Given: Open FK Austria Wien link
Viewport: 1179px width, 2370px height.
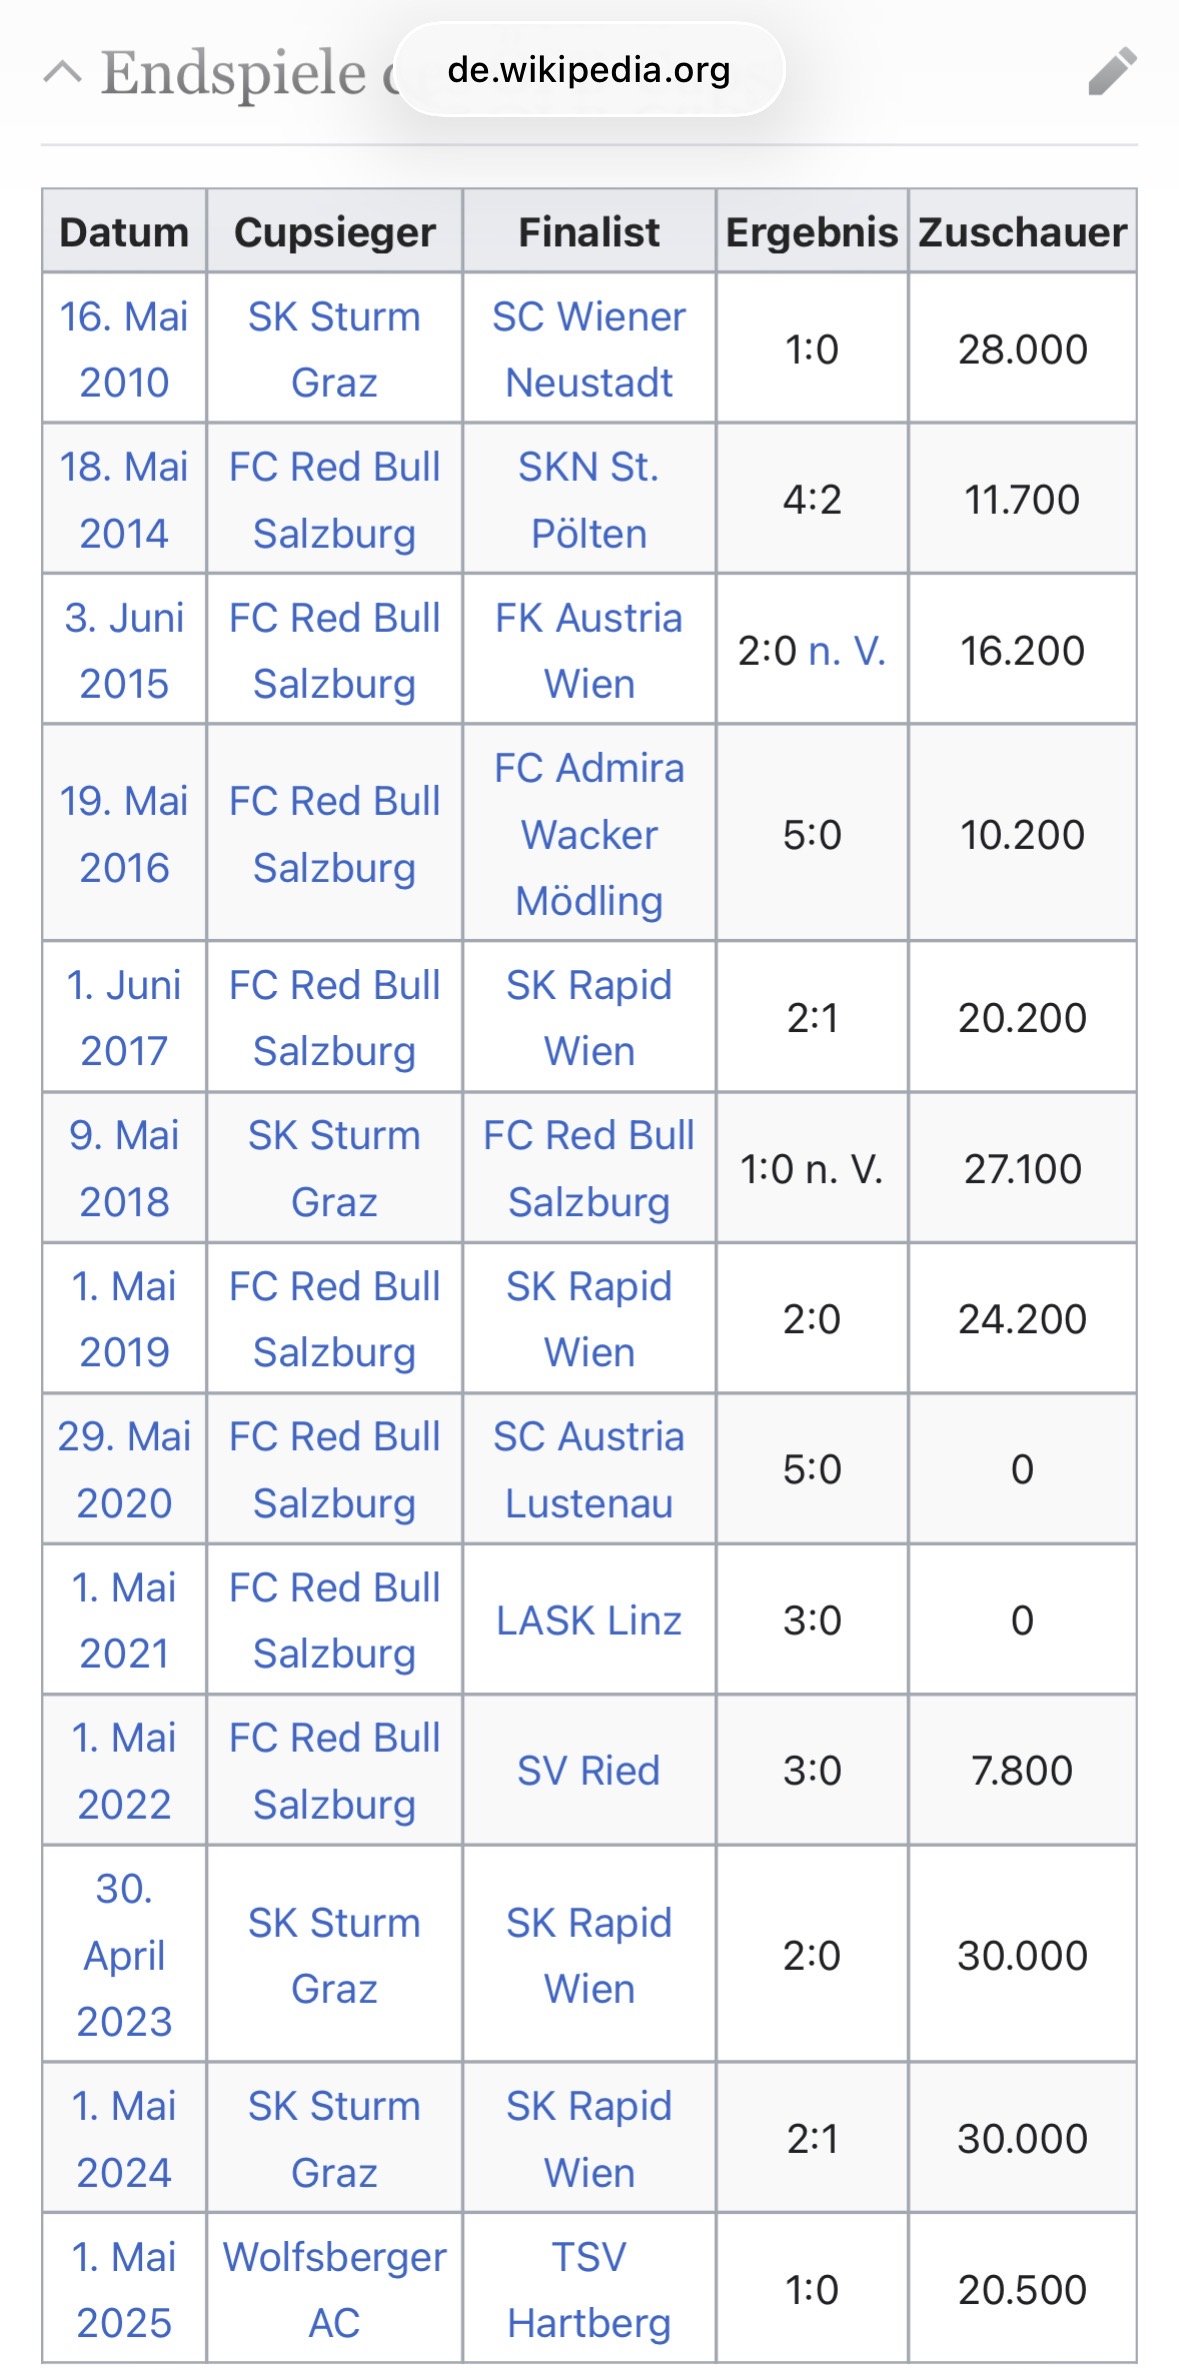Looking at the screenshot, I should tap(589, 650).
